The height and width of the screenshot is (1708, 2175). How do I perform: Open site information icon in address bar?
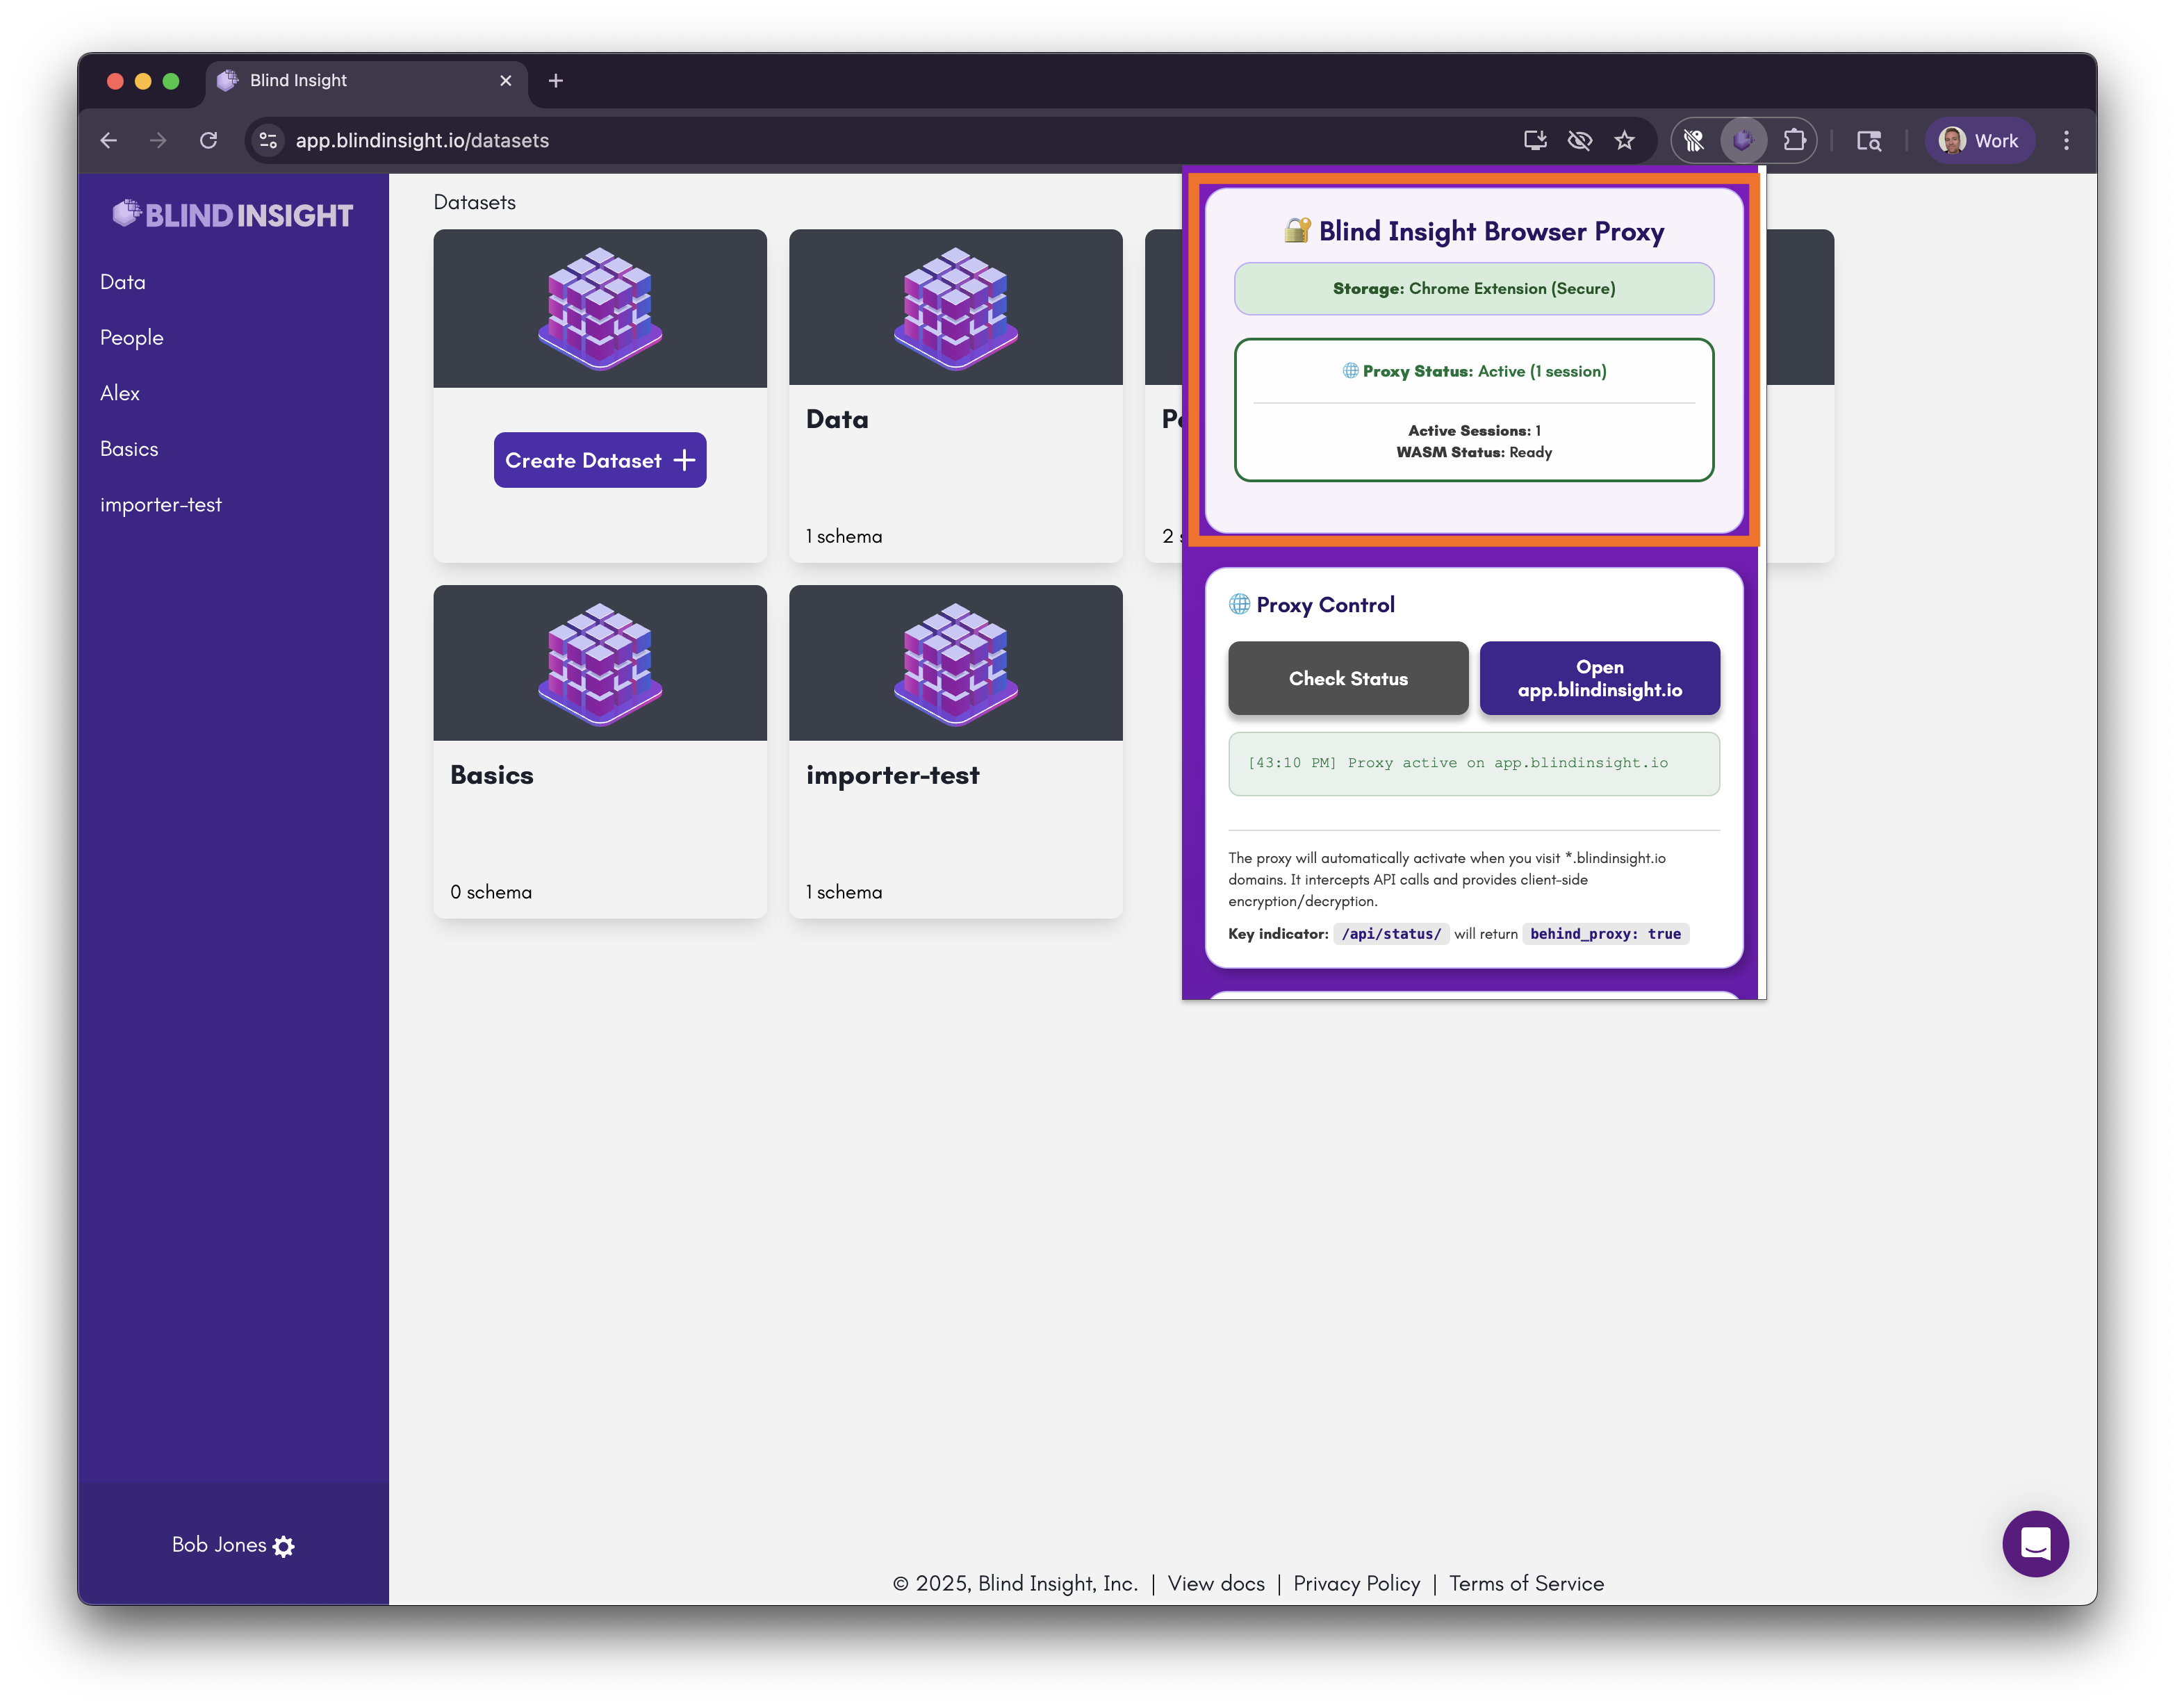tap(268, 141)
